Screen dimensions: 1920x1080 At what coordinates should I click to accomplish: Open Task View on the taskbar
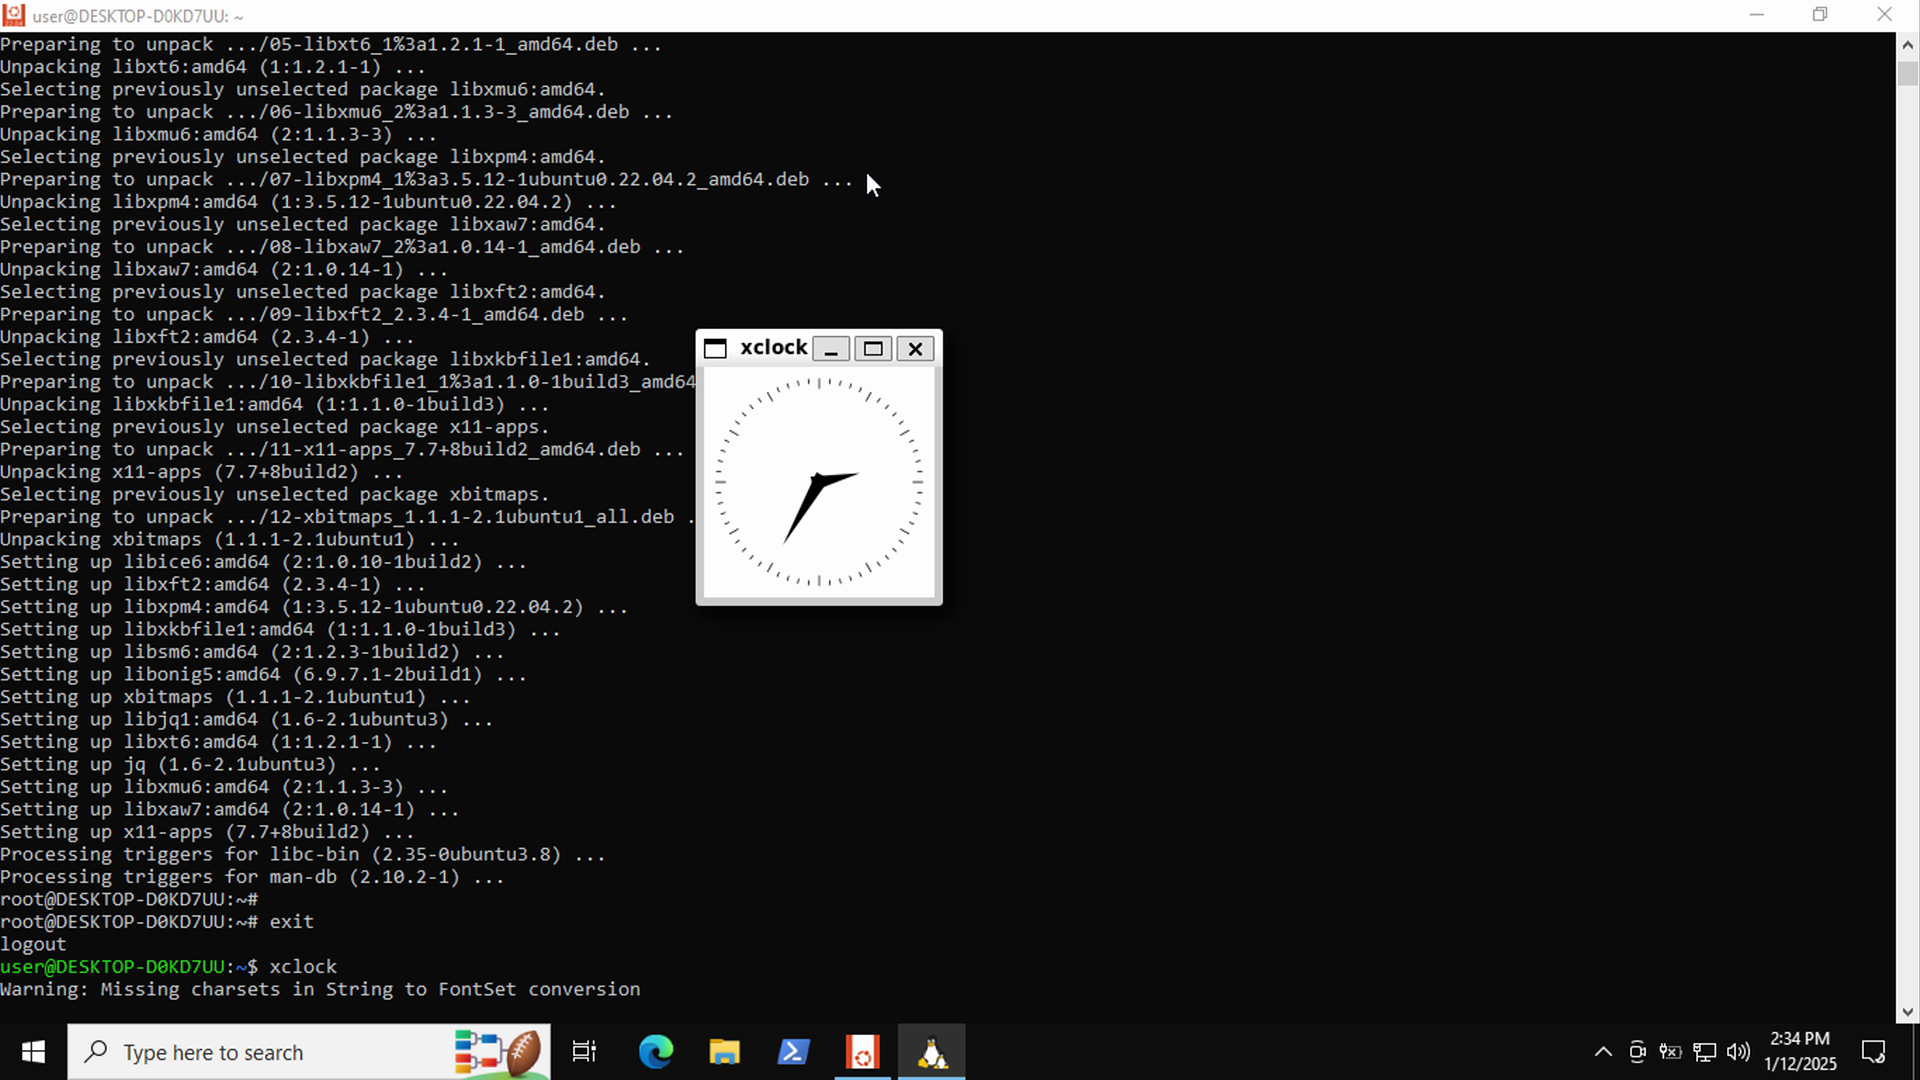584,1052
